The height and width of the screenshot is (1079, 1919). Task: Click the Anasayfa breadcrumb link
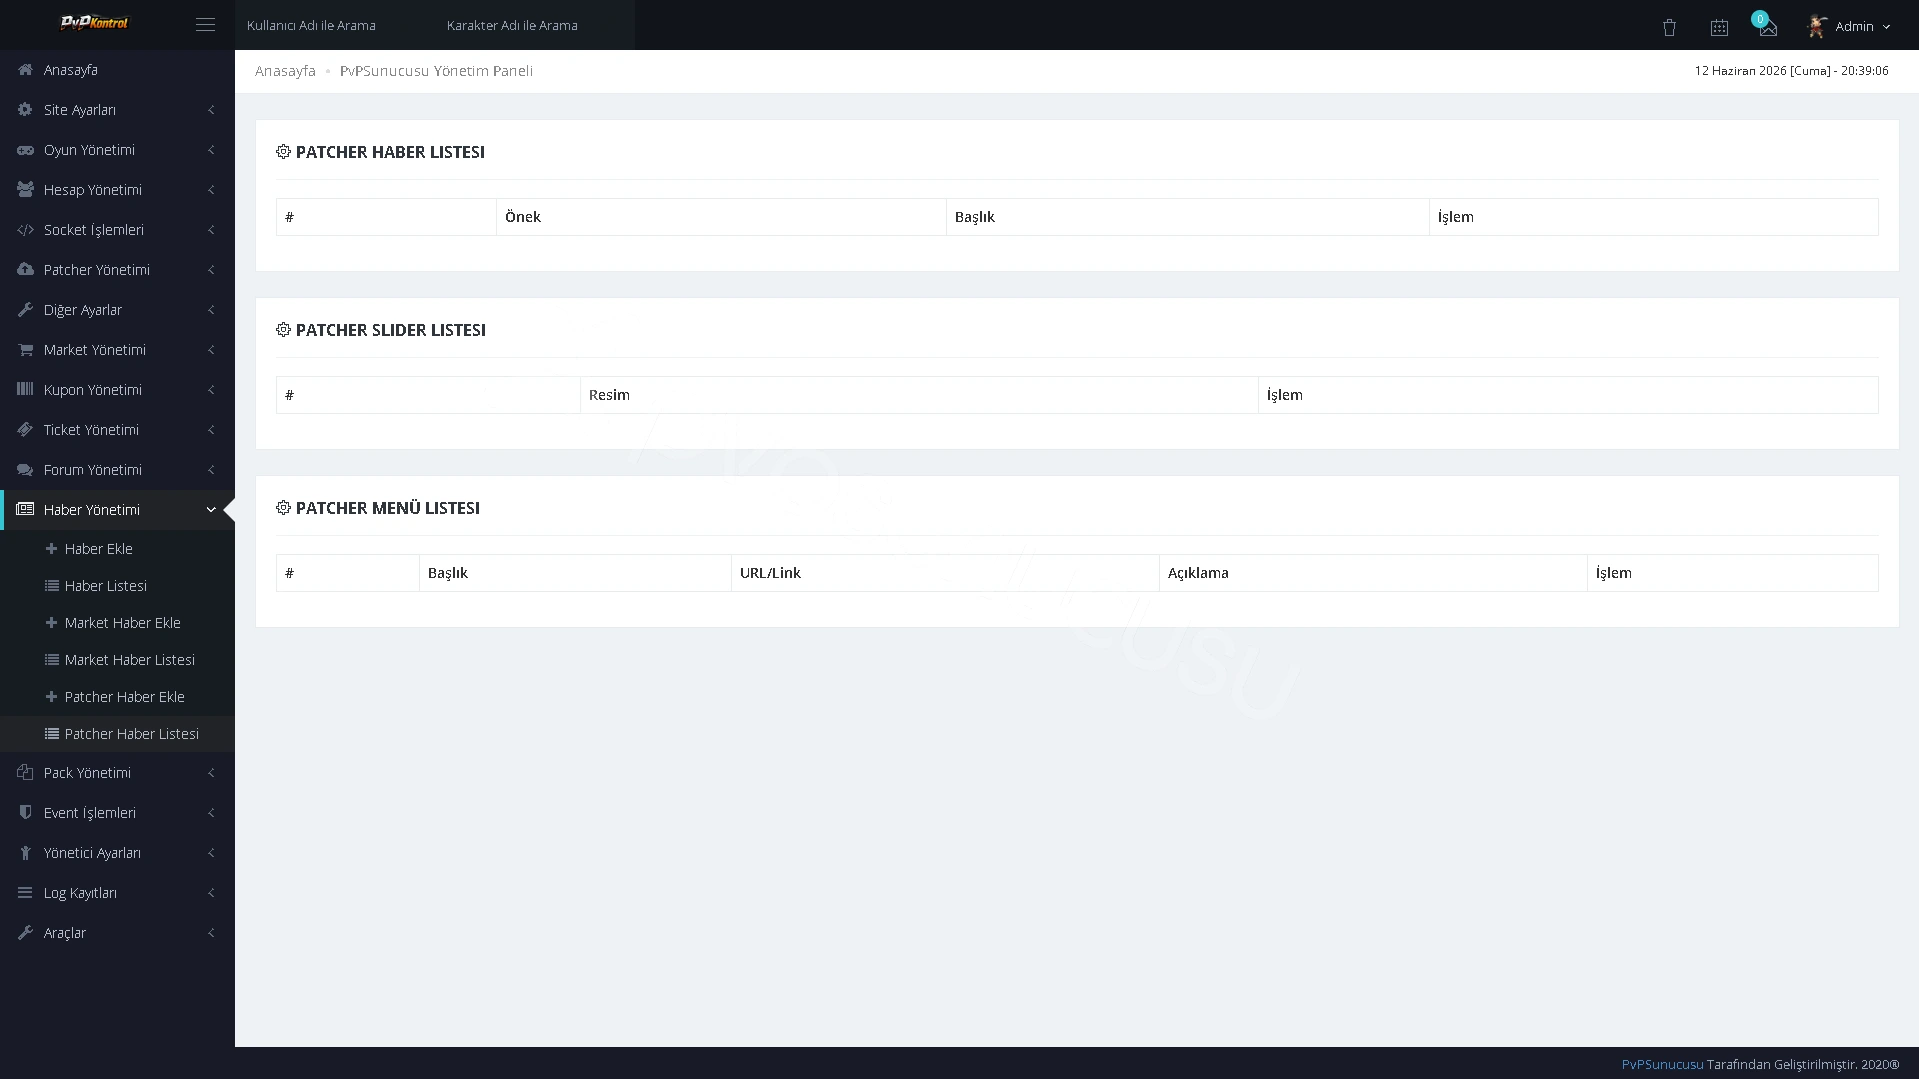(x=285, y=71)
